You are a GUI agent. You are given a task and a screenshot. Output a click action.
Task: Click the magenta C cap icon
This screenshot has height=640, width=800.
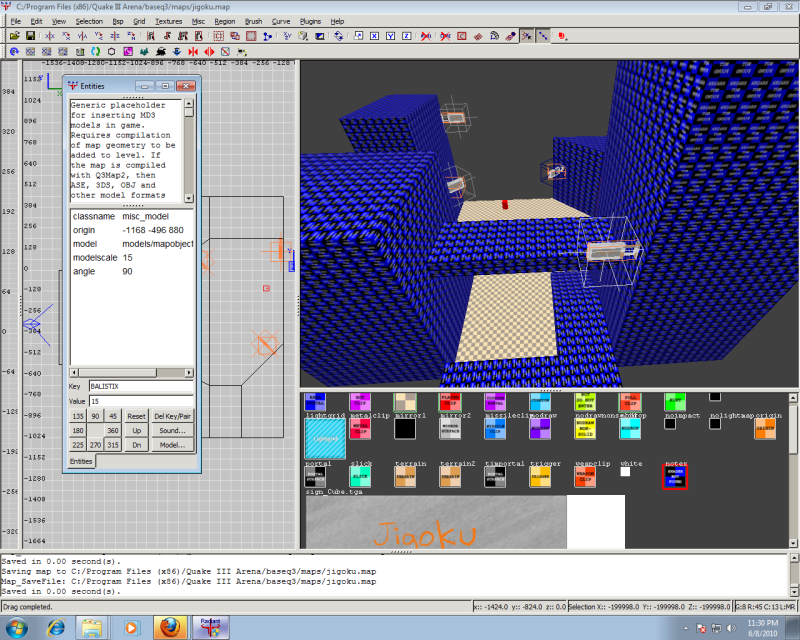[128, 52]
